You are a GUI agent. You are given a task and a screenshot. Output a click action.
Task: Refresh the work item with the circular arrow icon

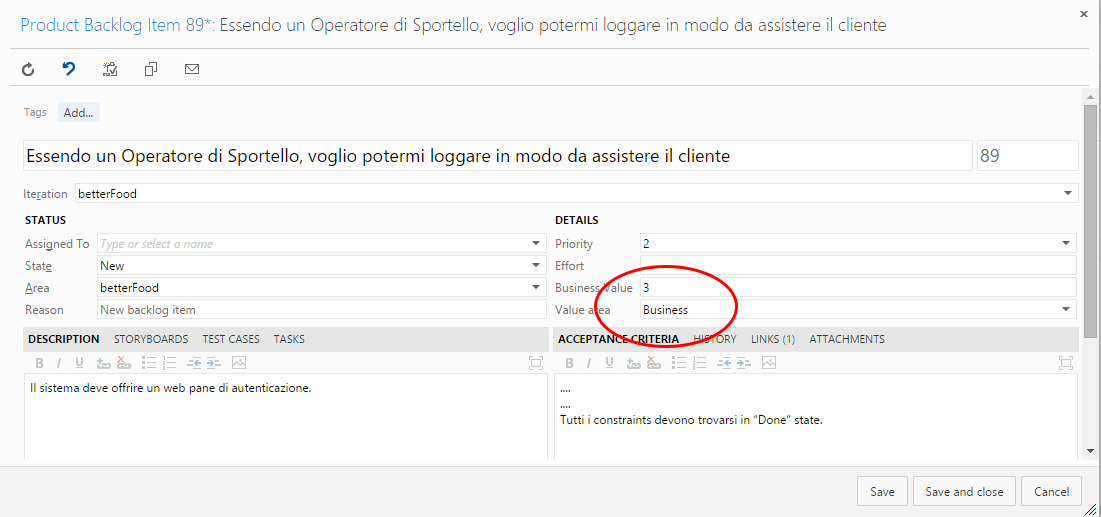[x=28, y=69]
